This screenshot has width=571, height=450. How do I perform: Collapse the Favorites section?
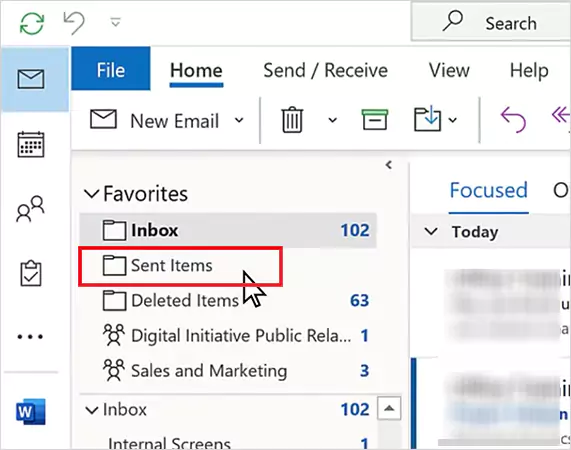pos(91,193)
